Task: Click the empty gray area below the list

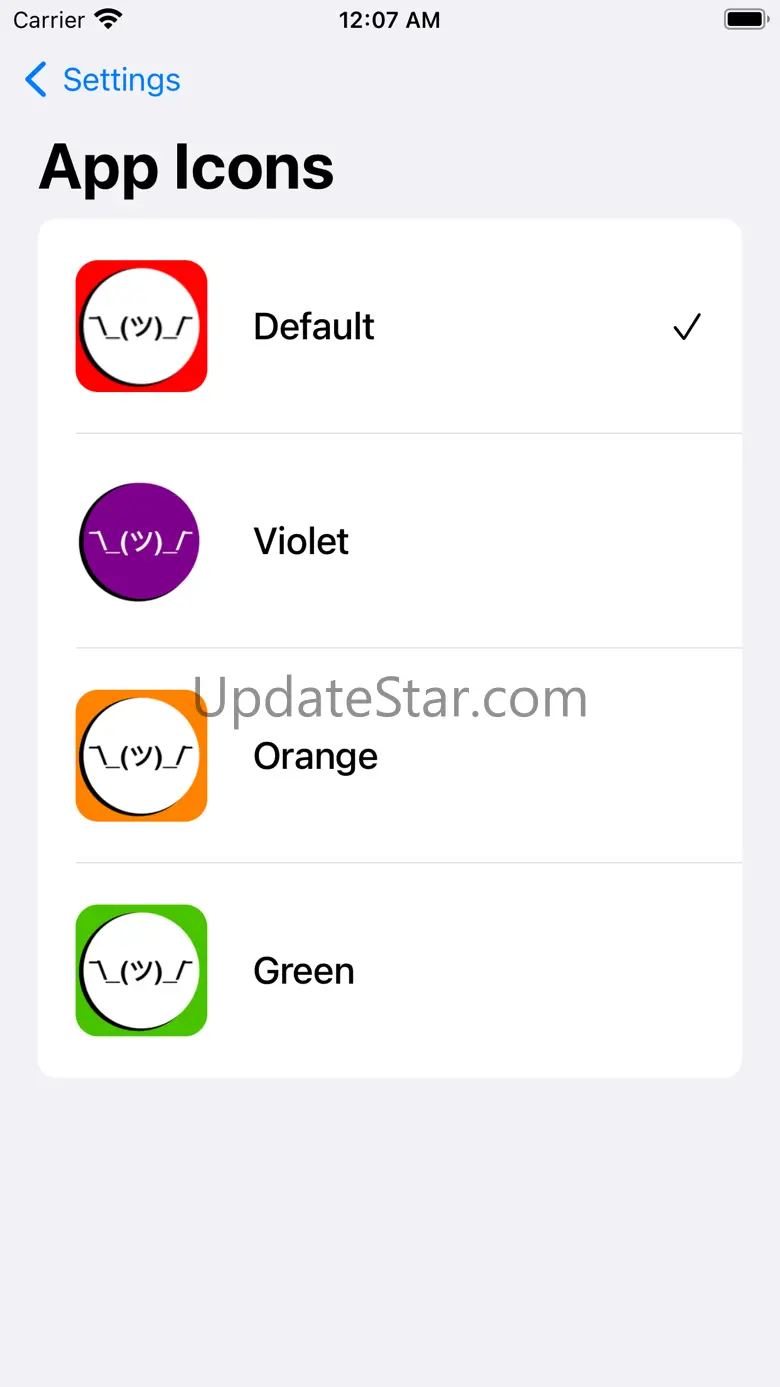Action: pos(390,1230)
